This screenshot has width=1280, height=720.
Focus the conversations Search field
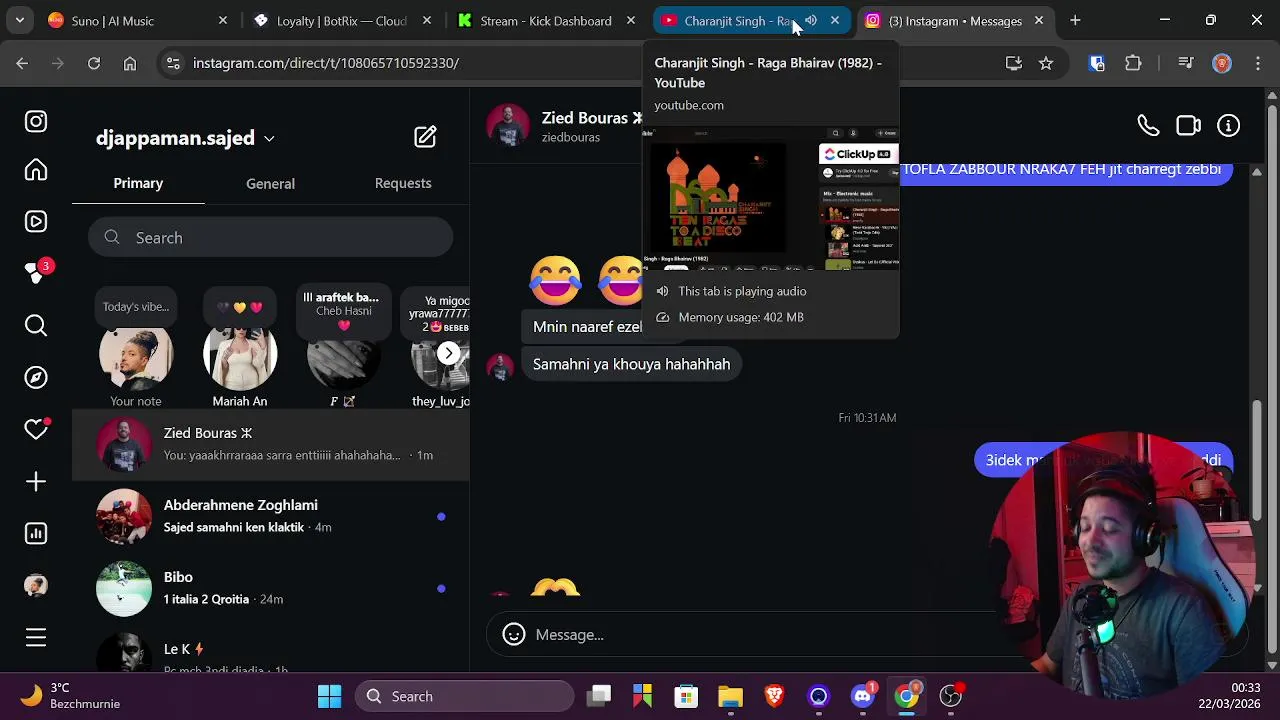(270, 238)
